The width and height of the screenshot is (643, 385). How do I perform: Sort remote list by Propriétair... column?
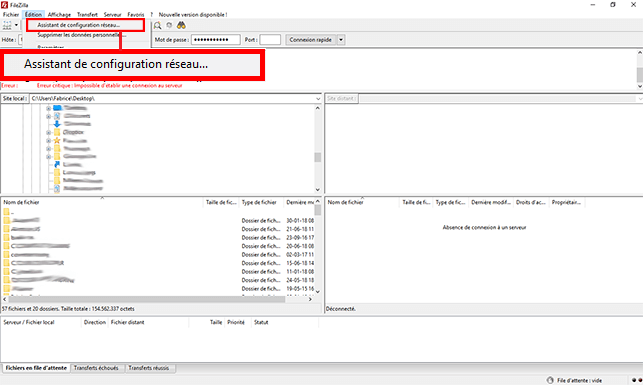(566, 202)
